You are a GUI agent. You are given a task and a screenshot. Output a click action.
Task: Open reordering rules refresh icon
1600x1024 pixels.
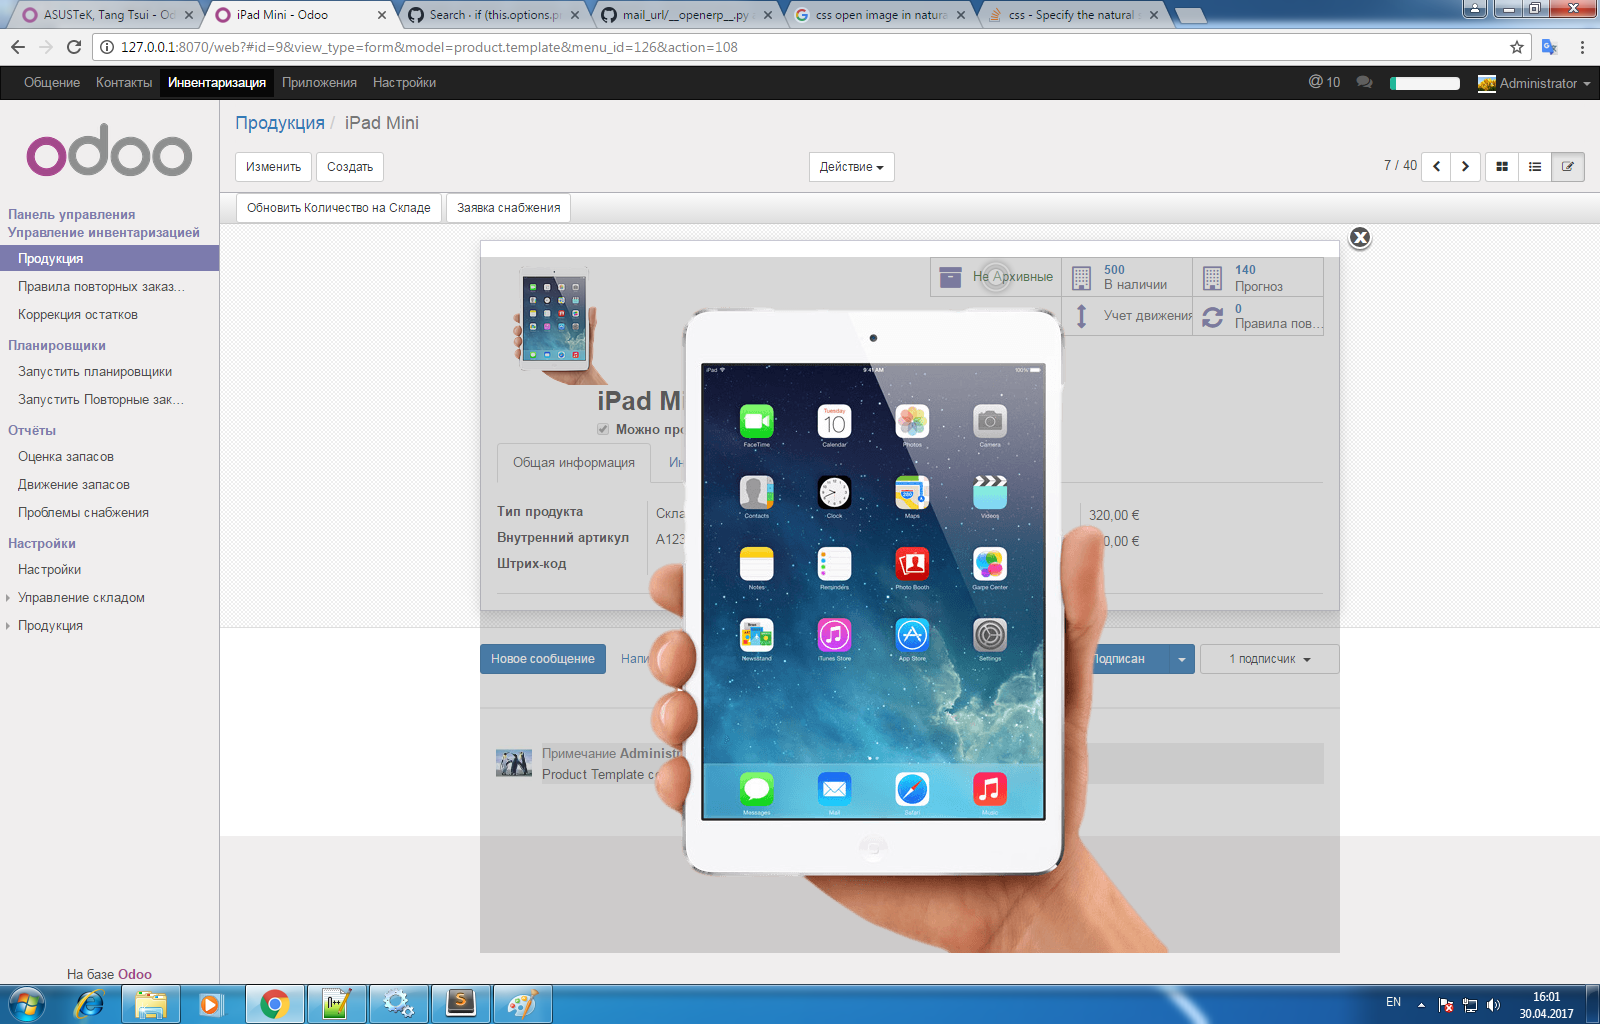pos(1213,317)
